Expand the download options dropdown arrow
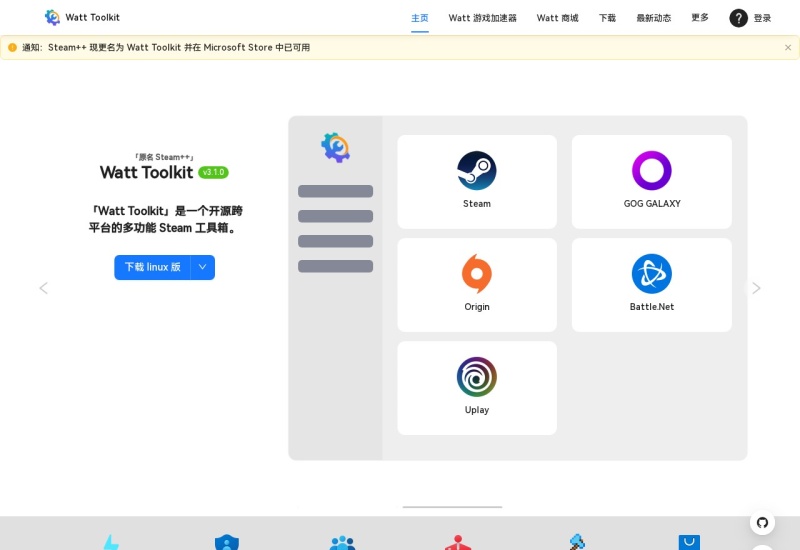800x550 pixels. 203,267
